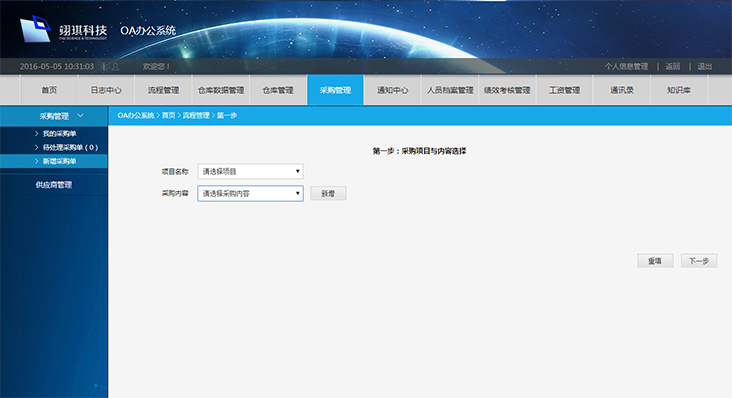Switch to 仓库数据管理 tab
This screenshot has width=732, height=398.
(221, 90)
